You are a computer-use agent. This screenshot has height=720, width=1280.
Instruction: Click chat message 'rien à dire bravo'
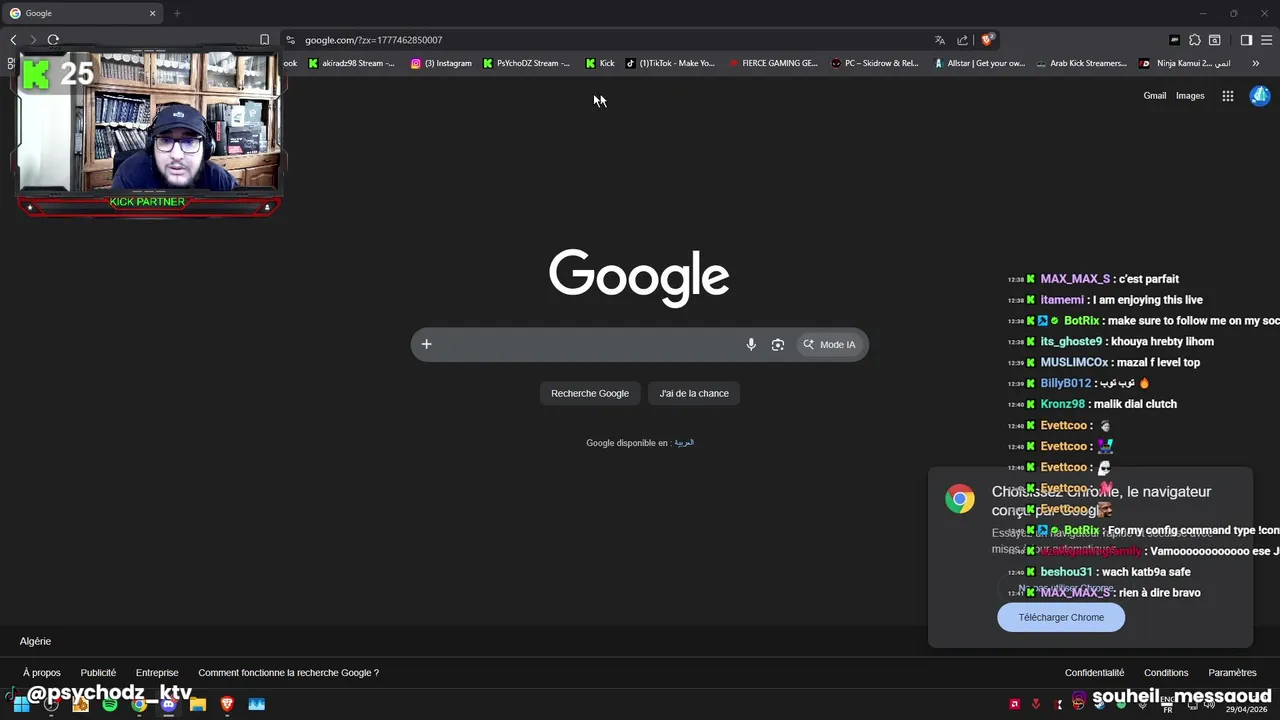pyautogui.click(x=1160, y=593)
